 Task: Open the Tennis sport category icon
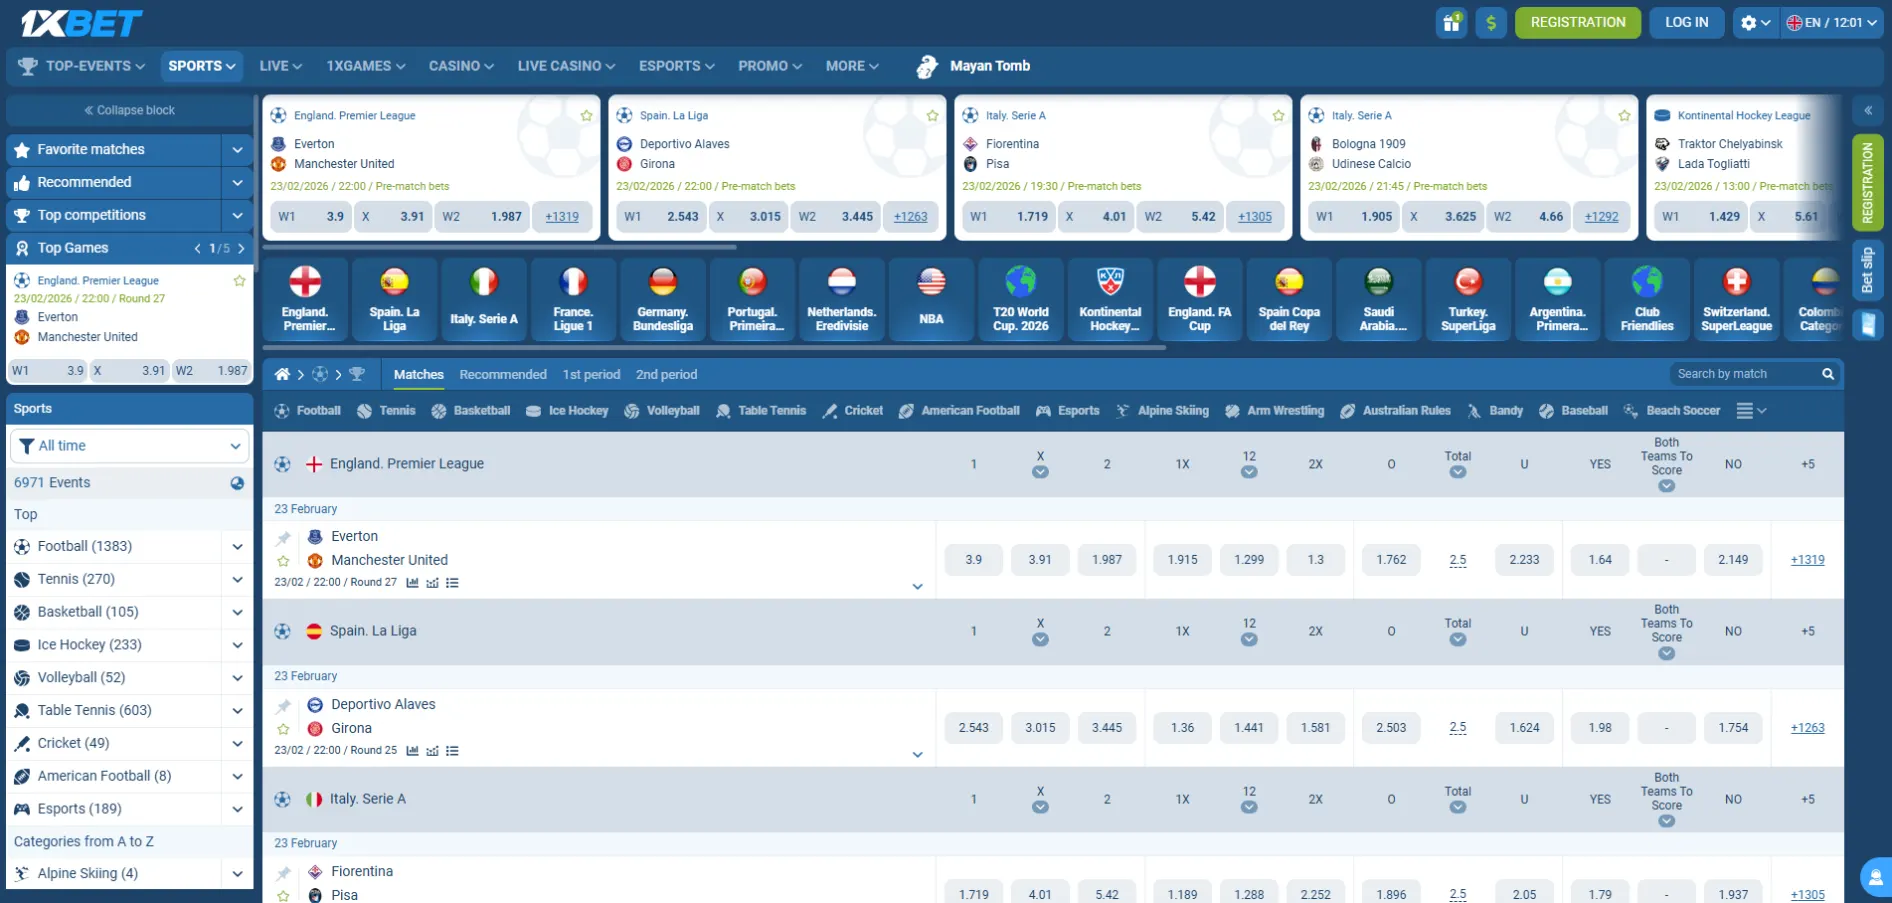pyautogui.click(x=367, y=410)
